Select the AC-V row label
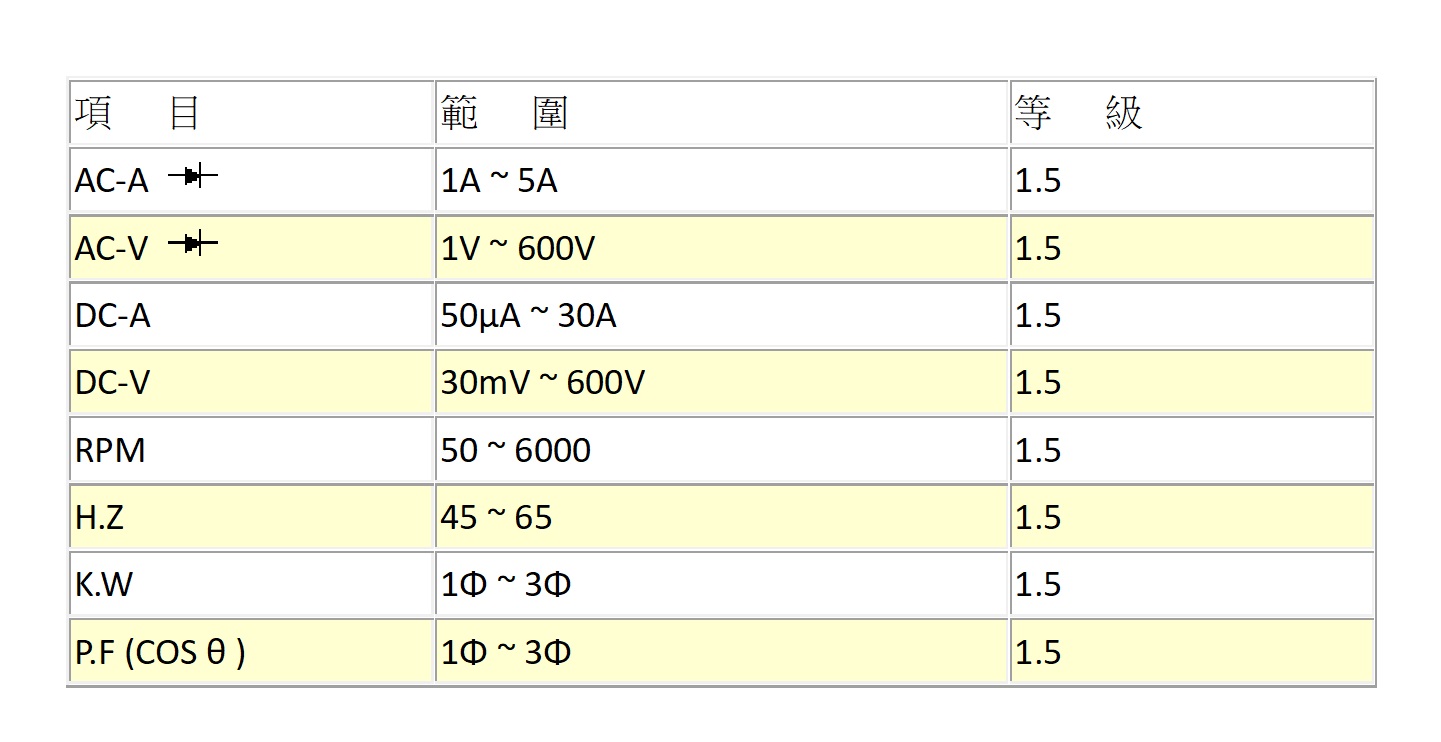 (111, 248)
